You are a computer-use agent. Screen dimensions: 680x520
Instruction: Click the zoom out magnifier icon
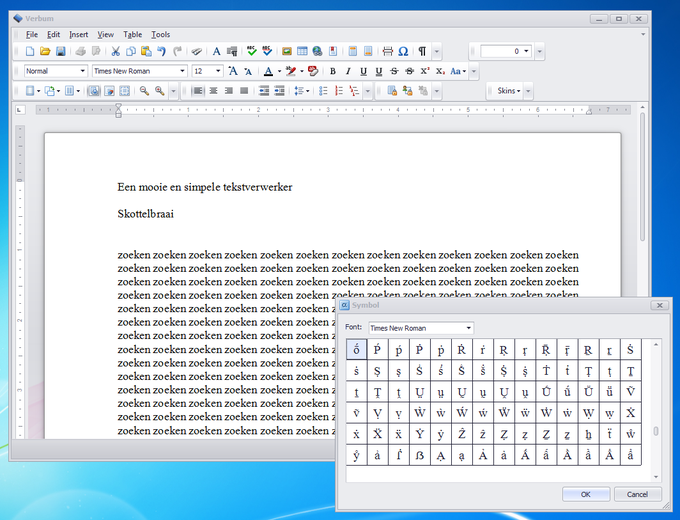coord(145,91)
